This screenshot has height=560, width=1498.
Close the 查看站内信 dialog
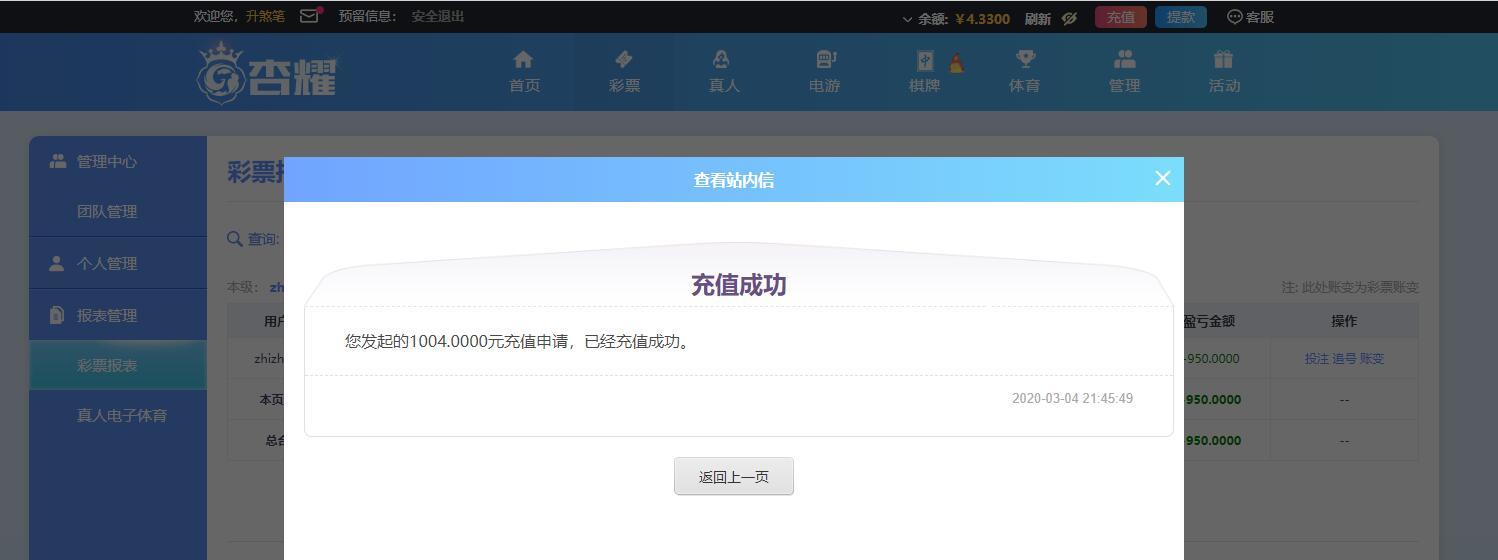tap(1162, 178)
